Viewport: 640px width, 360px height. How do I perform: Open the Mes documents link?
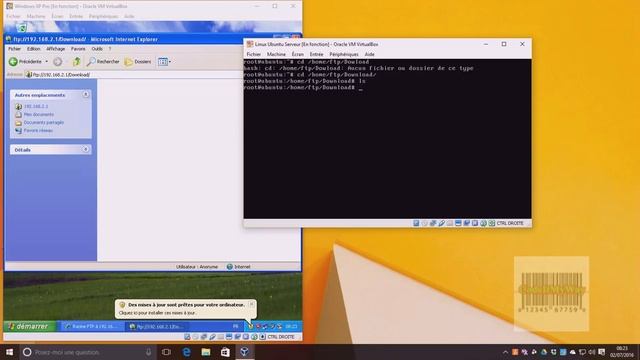point(38,115)
